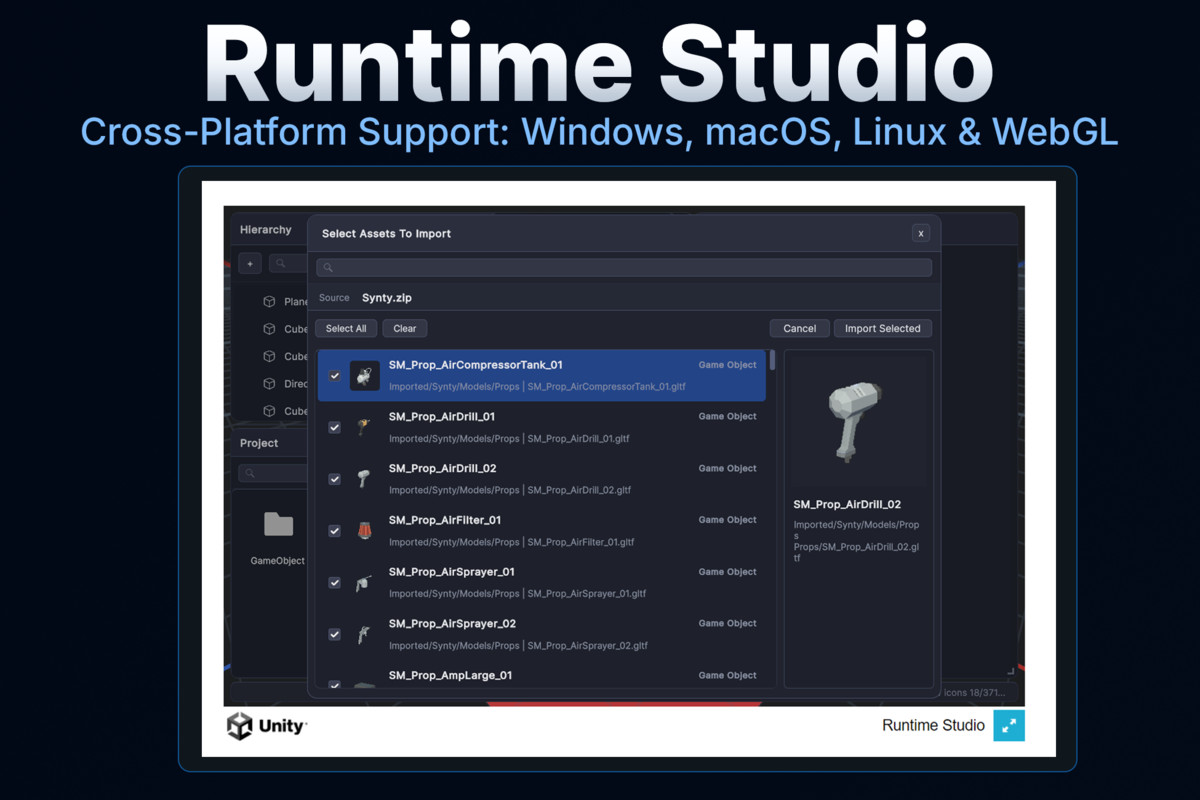Screen dimensions: 1200x800
Task: Click the red SM_Prop_AirFilter_01 thumbnail
Action: [x=364, y=531]
